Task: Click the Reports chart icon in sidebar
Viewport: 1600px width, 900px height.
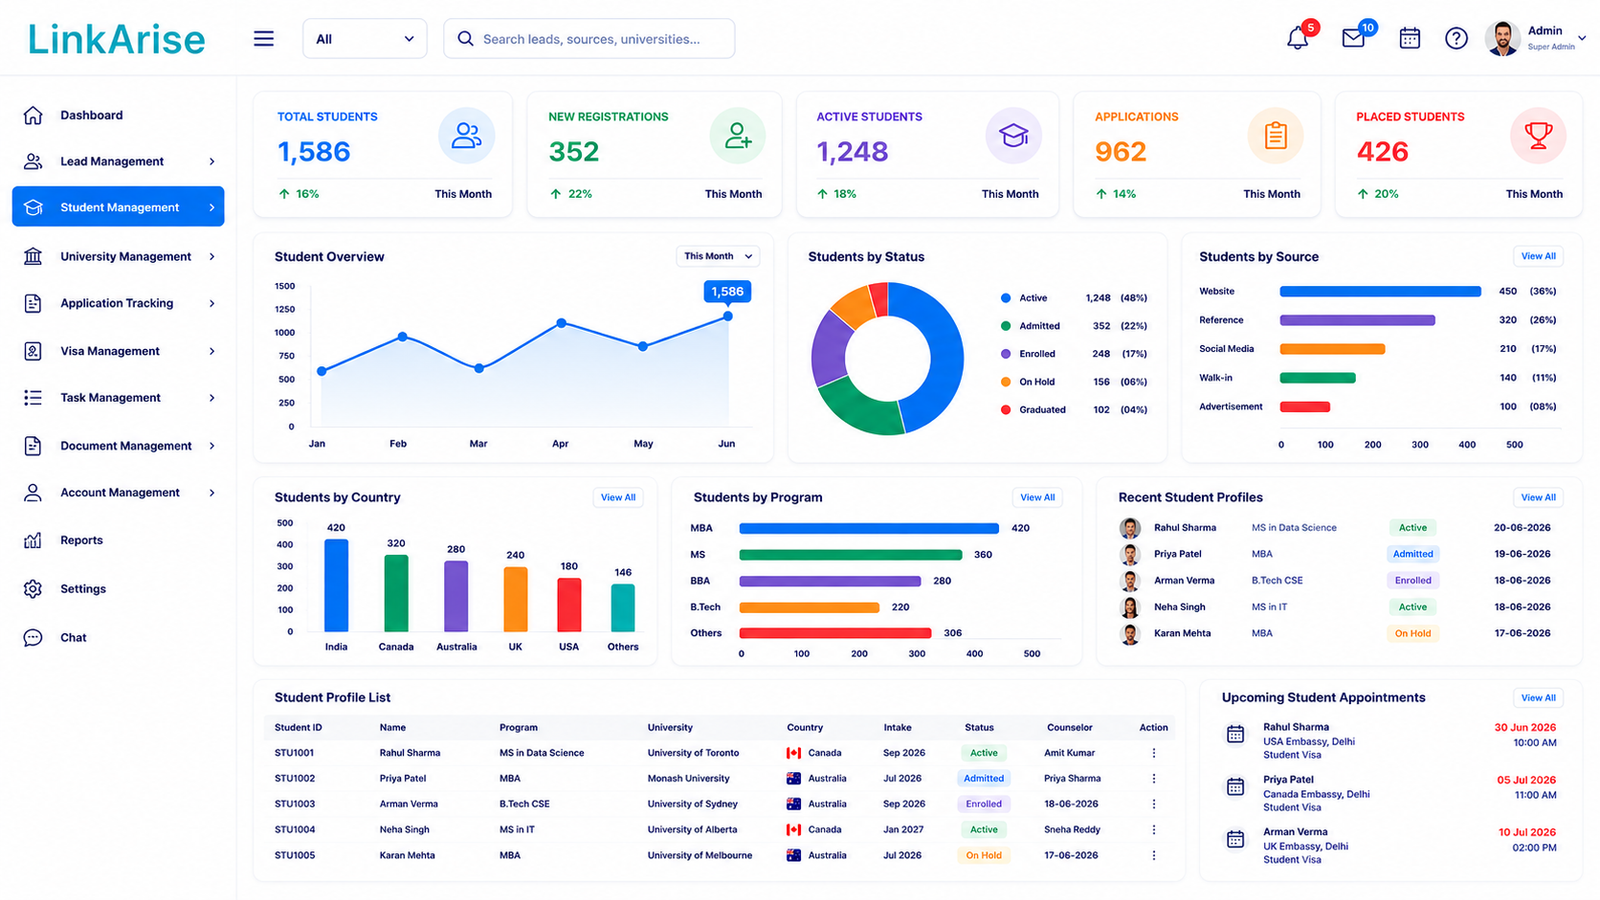Action: pyautogui.click(x=33, y=540)
